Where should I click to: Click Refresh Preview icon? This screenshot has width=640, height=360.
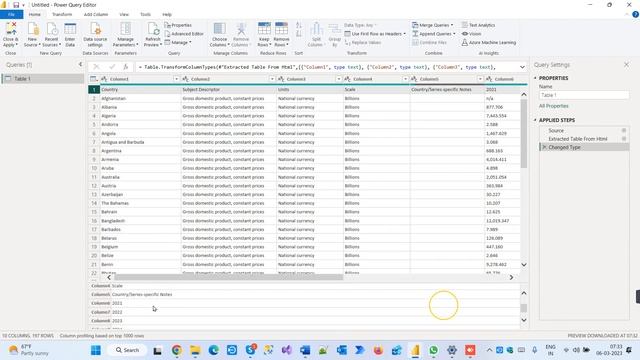point(153,29)
